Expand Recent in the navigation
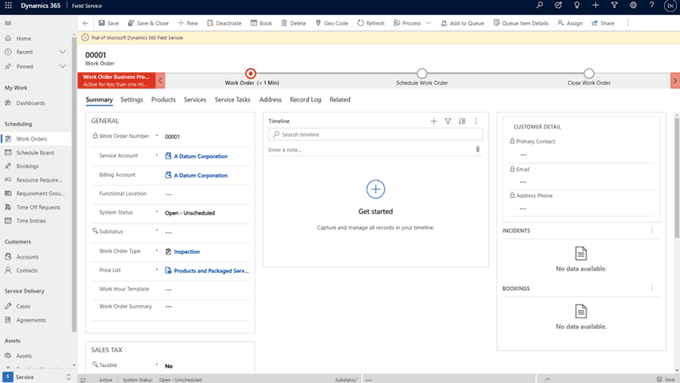 pos(62,52)
